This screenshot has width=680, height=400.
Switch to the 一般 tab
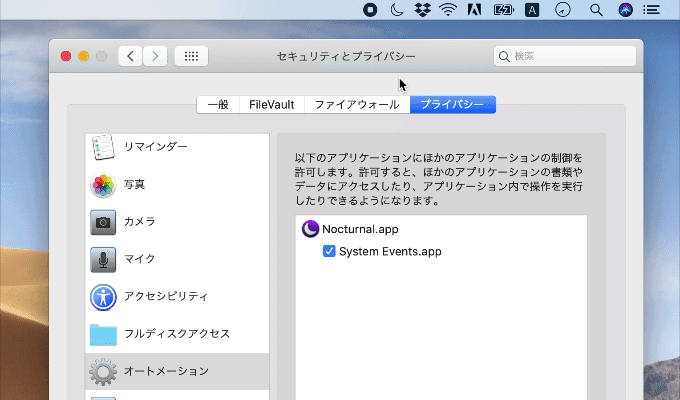click(x=218, y=105)
